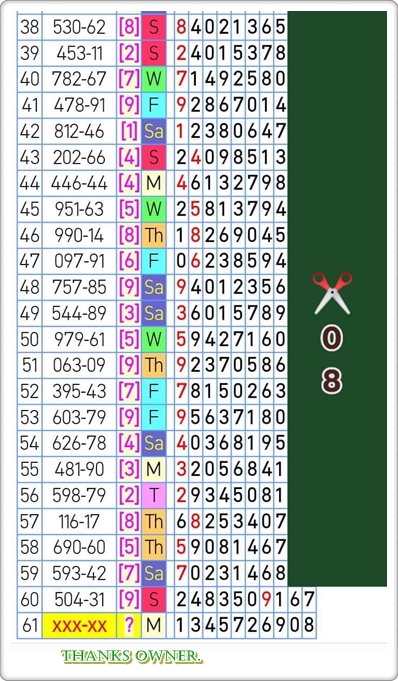Select result 530-62 in row 38
Image resolution: width=398 pixels, height=681 pixels.
pyautogui.click(x=80, y=28)
